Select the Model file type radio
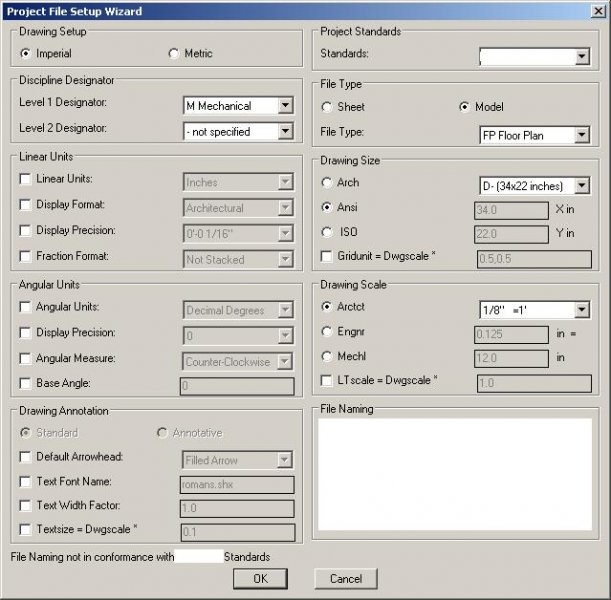This screenshot has height=600, width=611. point(464,107)
